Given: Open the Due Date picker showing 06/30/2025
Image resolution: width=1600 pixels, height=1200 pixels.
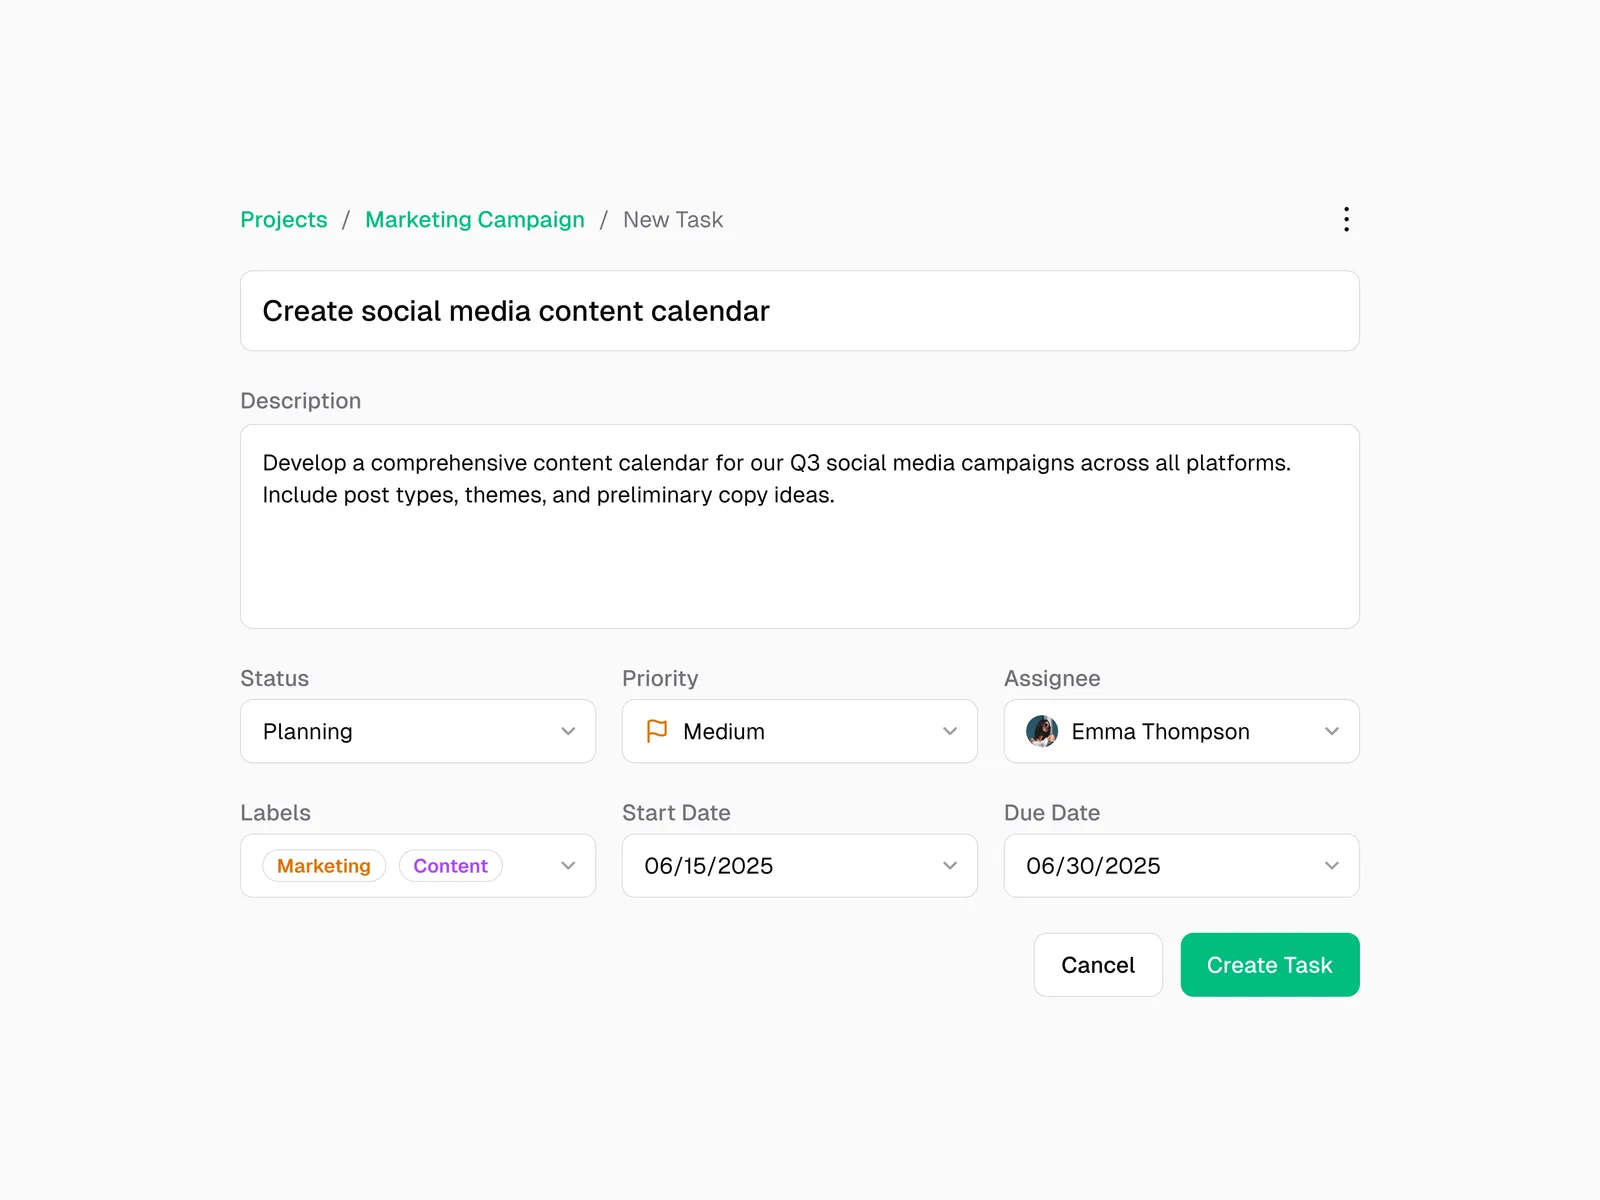Looking at the screenshot, I should coord(1160,866).
